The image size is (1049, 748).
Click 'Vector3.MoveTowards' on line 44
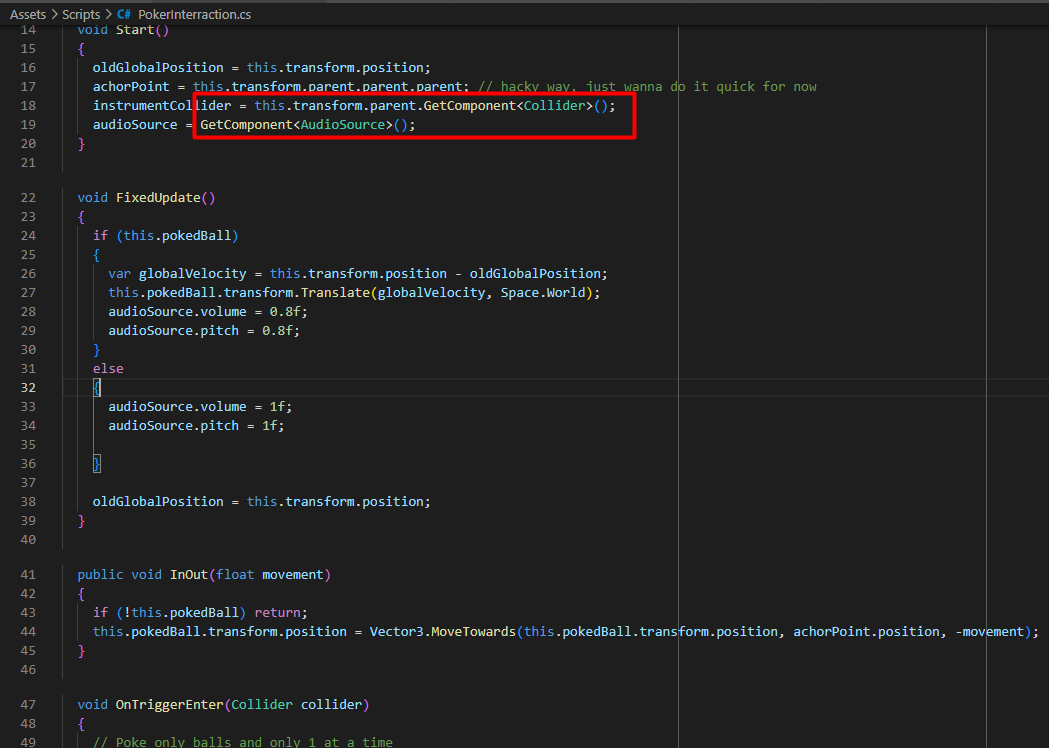[443, 632]
